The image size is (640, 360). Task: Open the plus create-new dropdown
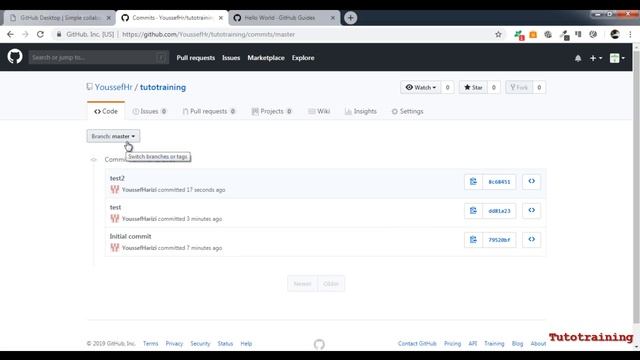coord(596,58)
